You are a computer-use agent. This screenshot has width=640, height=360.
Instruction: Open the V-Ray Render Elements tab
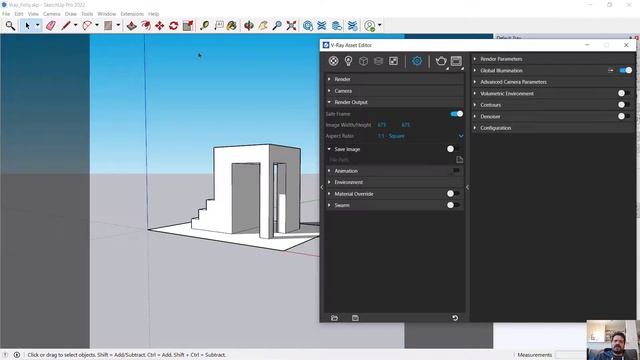[378, 61]
